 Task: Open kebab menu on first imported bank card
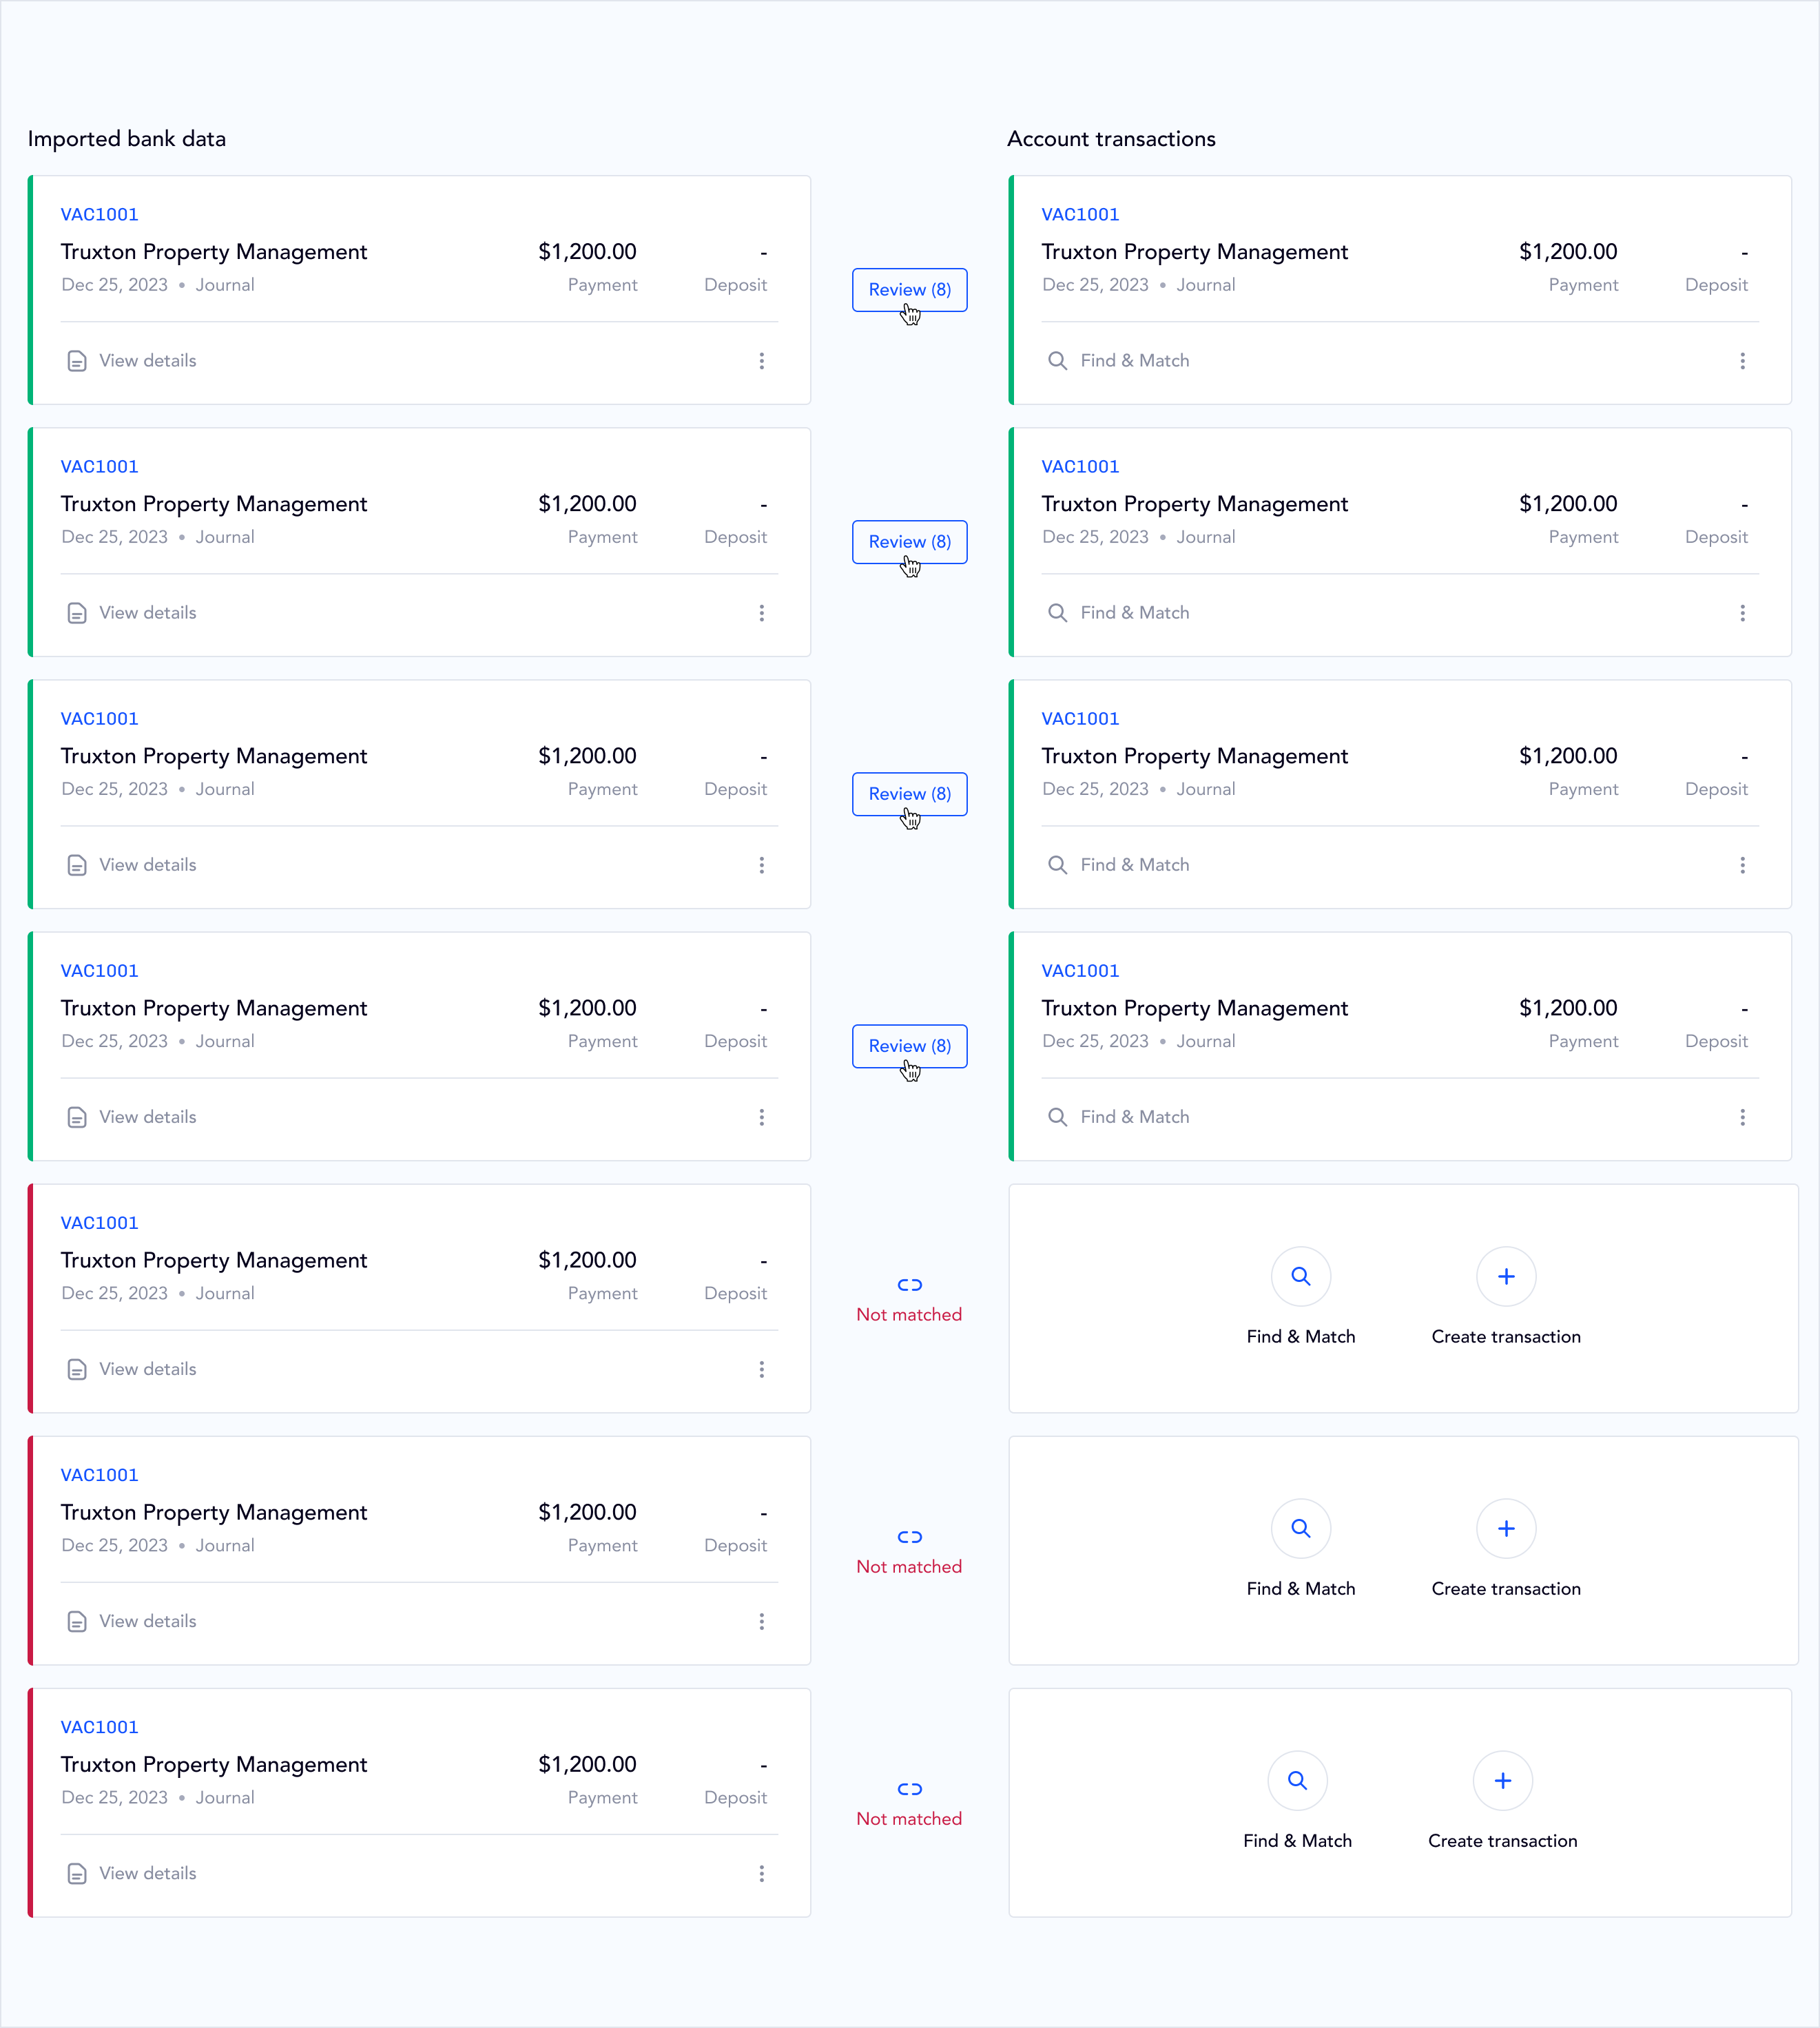(x=761, y=361)
